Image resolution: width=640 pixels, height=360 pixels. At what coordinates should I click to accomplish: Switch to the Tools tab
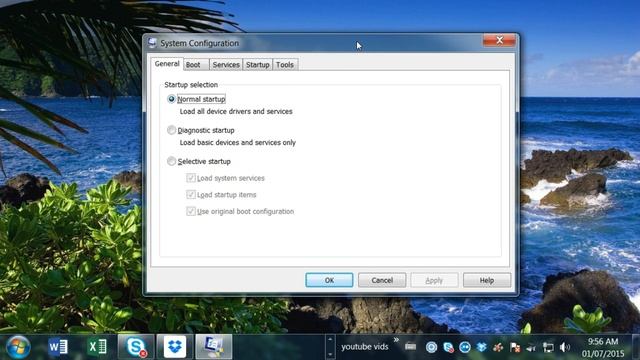(285, 64)
